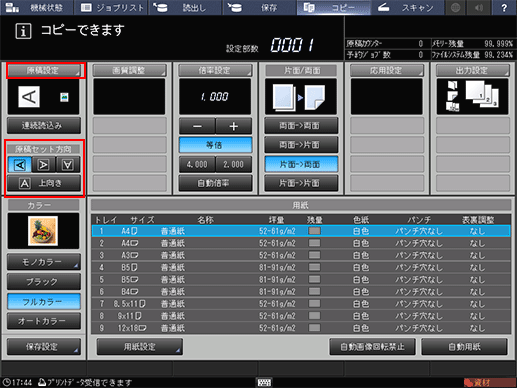Open the 資材 consumables status indicator
This screenshot has width=517, height=388.
coord(490,382)
